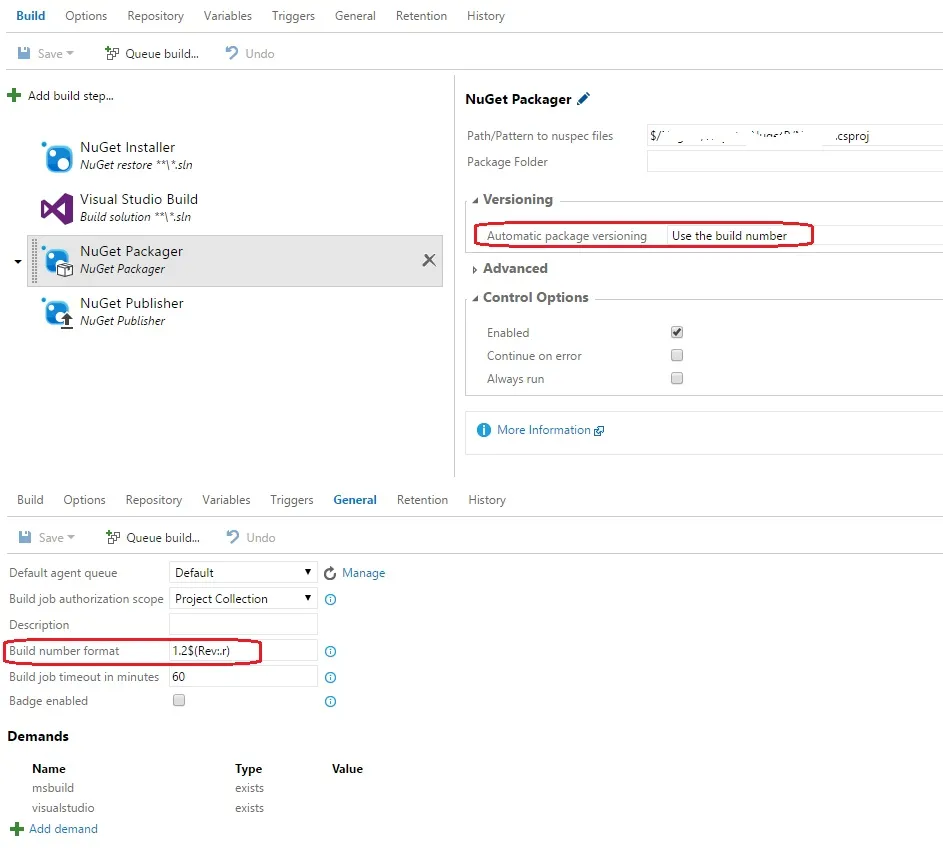Click the Build number format field
The height and width of the screenshot is (848, 943).
(x=243, y=651)
